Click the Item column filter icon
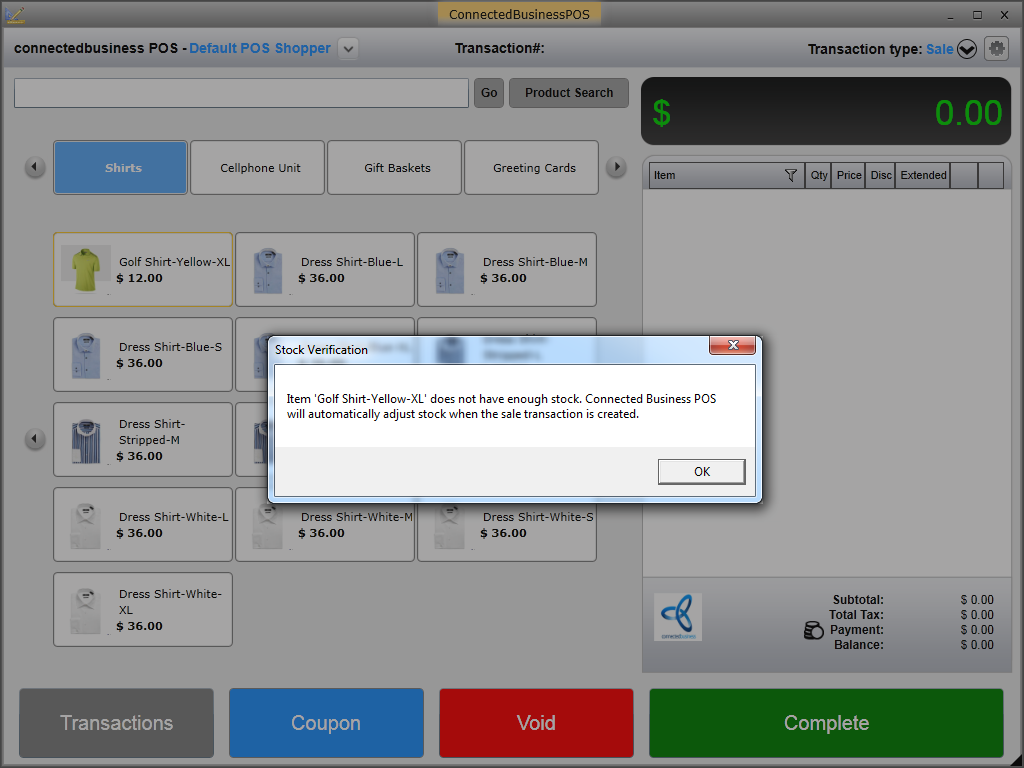The image size is (1024, 768). point(790,175)
